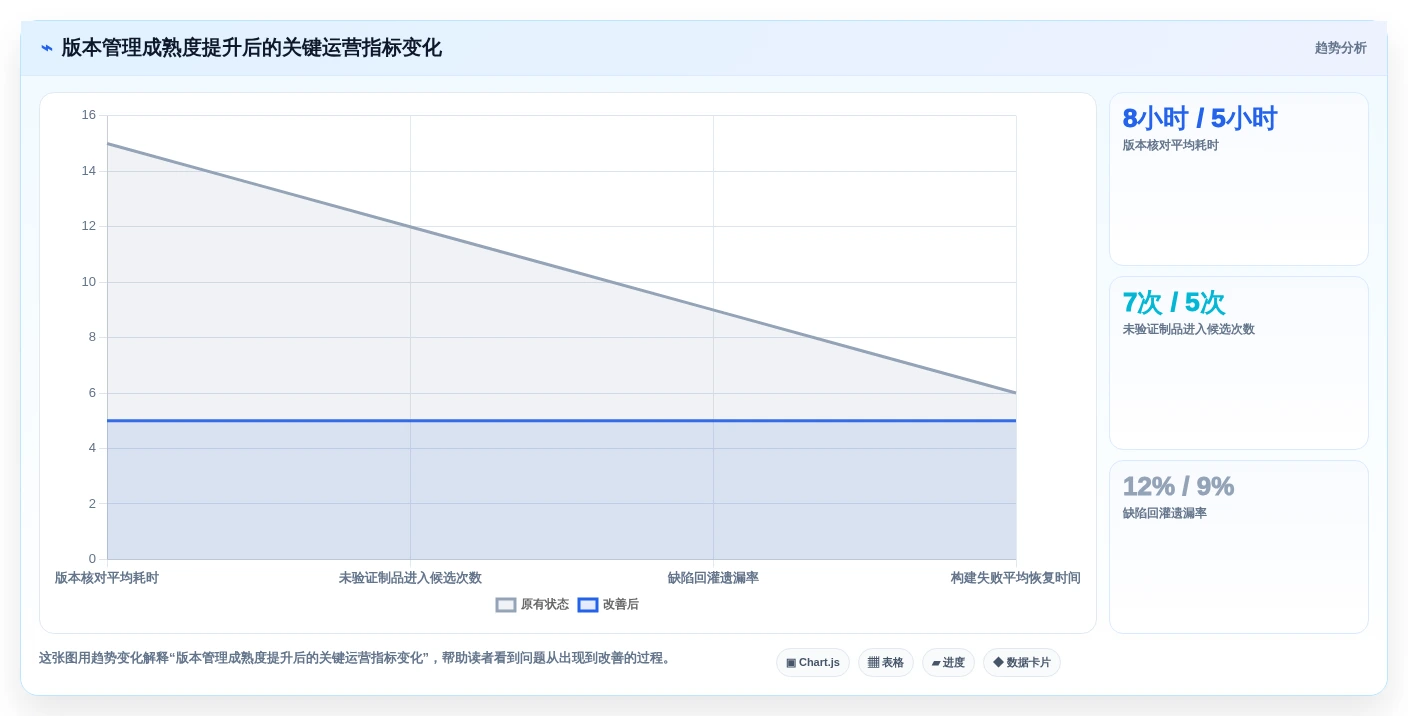Click the chart title 版本管理成熟度提升后的关键运营指标变化
The width and height of the screenshot is (1408, 716).
(x=252, y=48)
